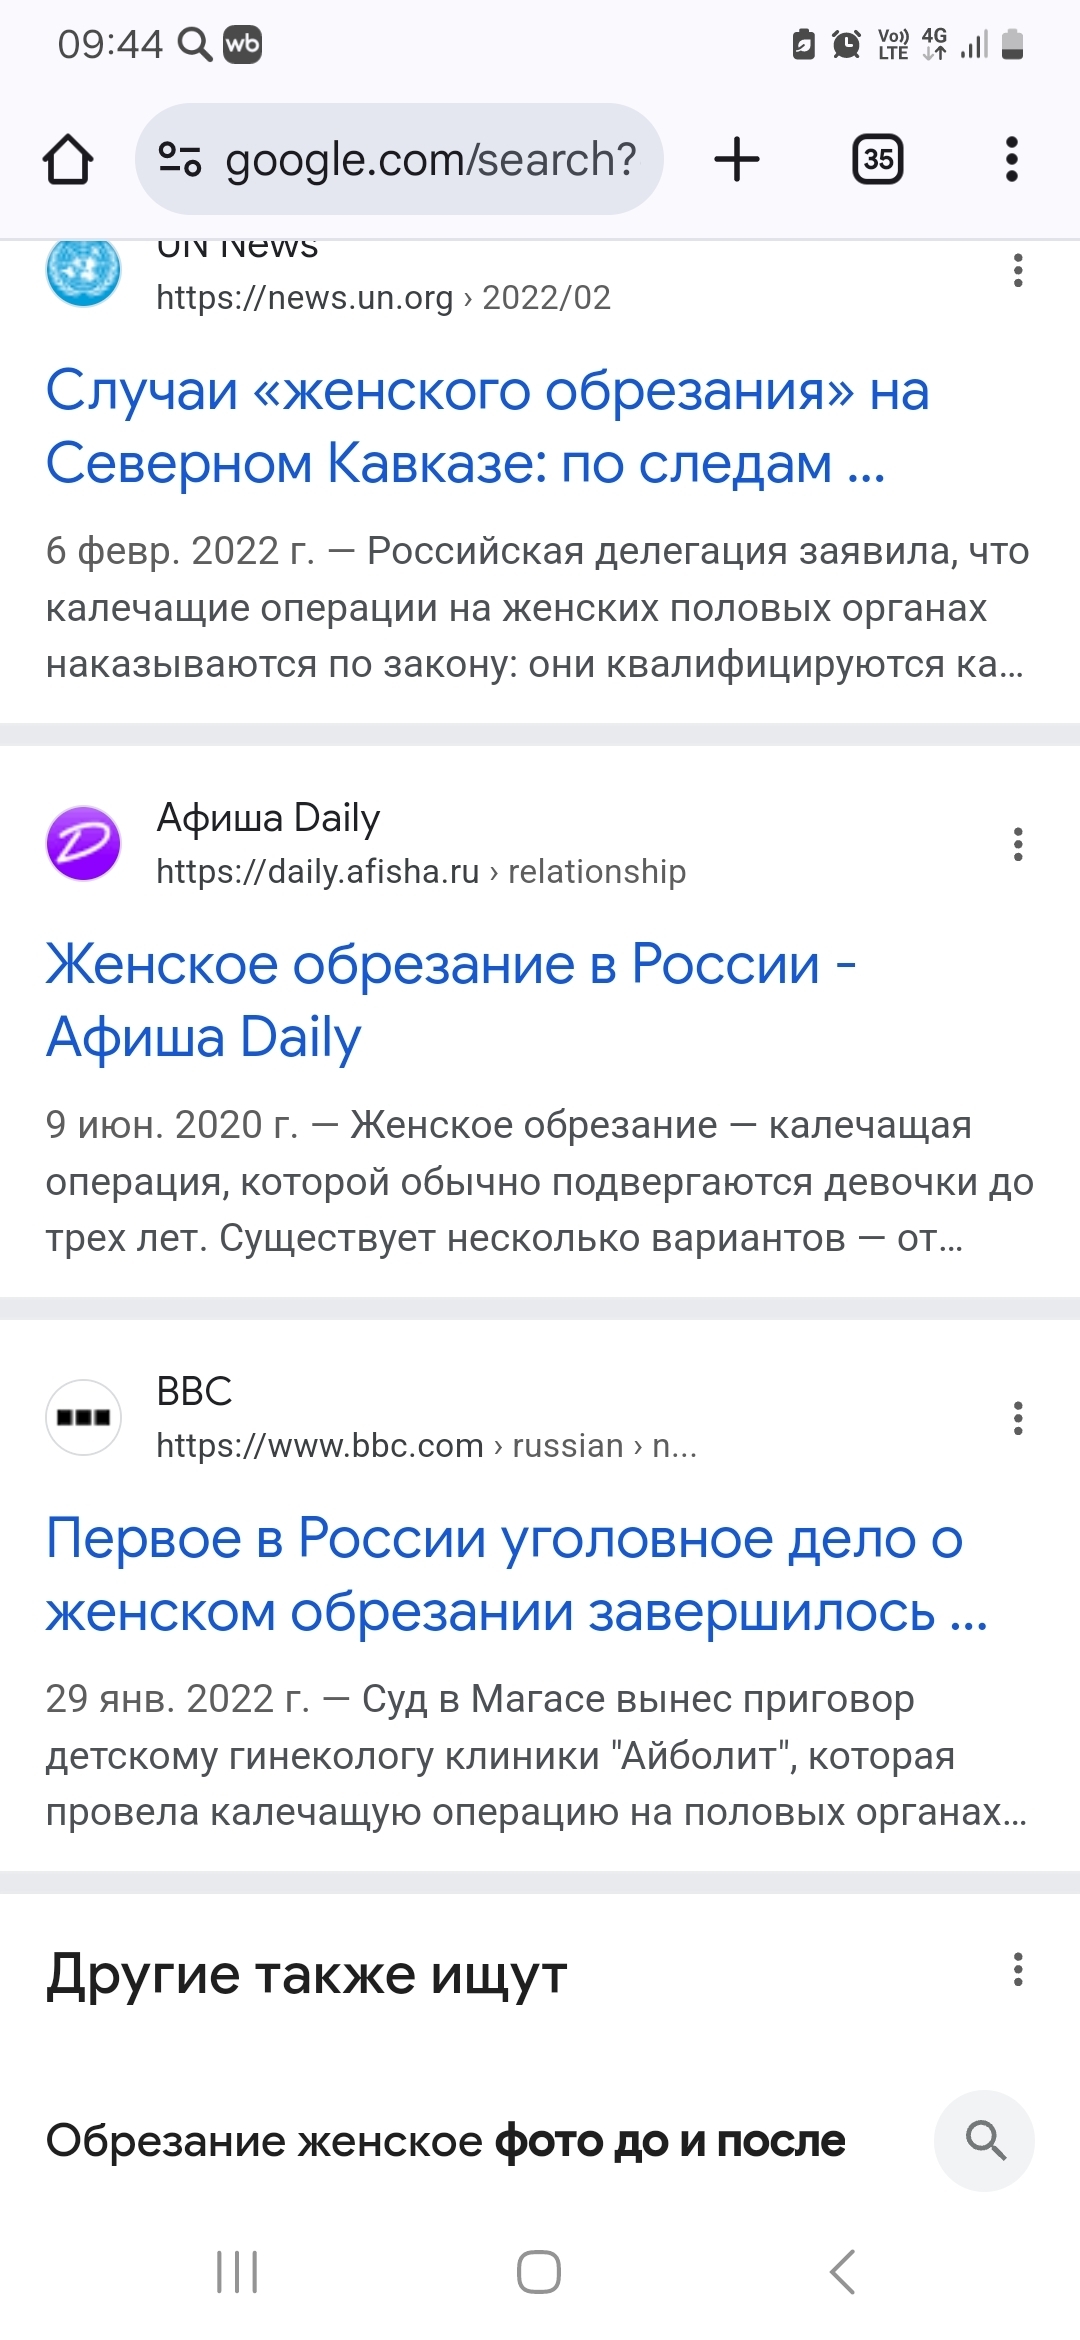Tap the Афиша Daily purple logo icon
The height and width of the screenshot is (2340, 1080).
coord(83,844)
